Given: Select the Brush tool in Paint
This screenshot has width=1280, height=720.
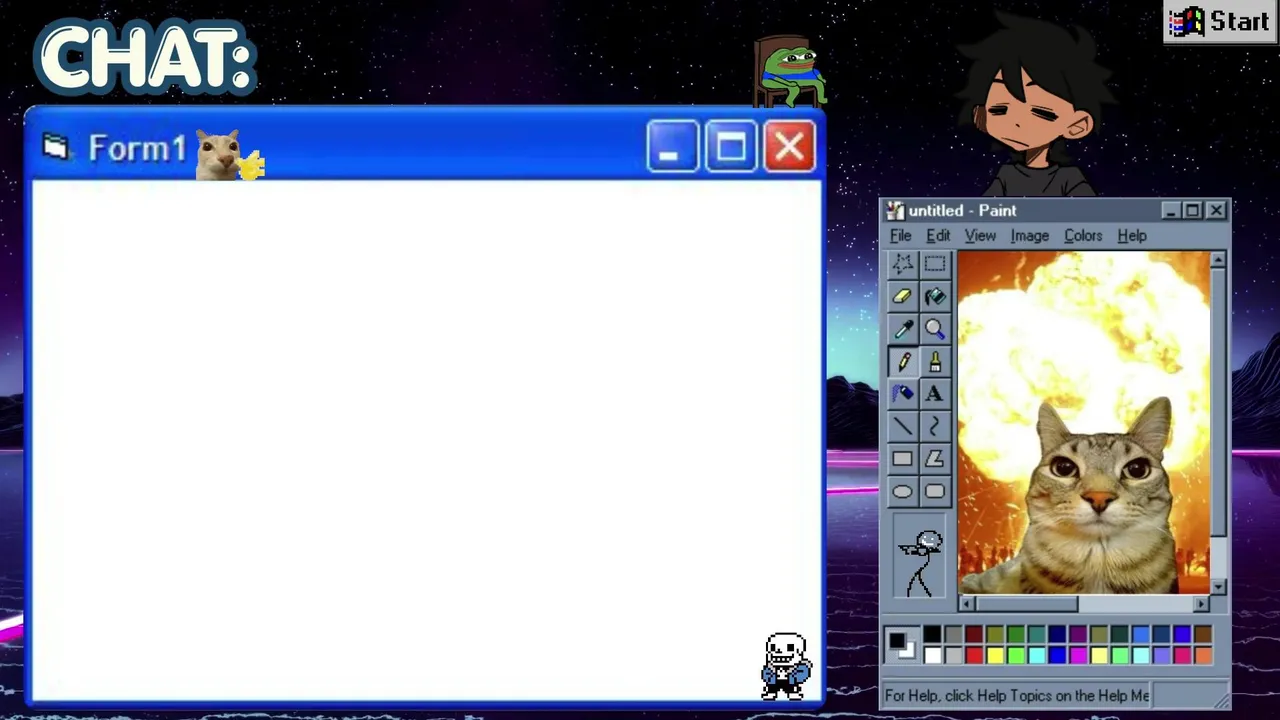Looking at the screenshot, I should 935,361.
